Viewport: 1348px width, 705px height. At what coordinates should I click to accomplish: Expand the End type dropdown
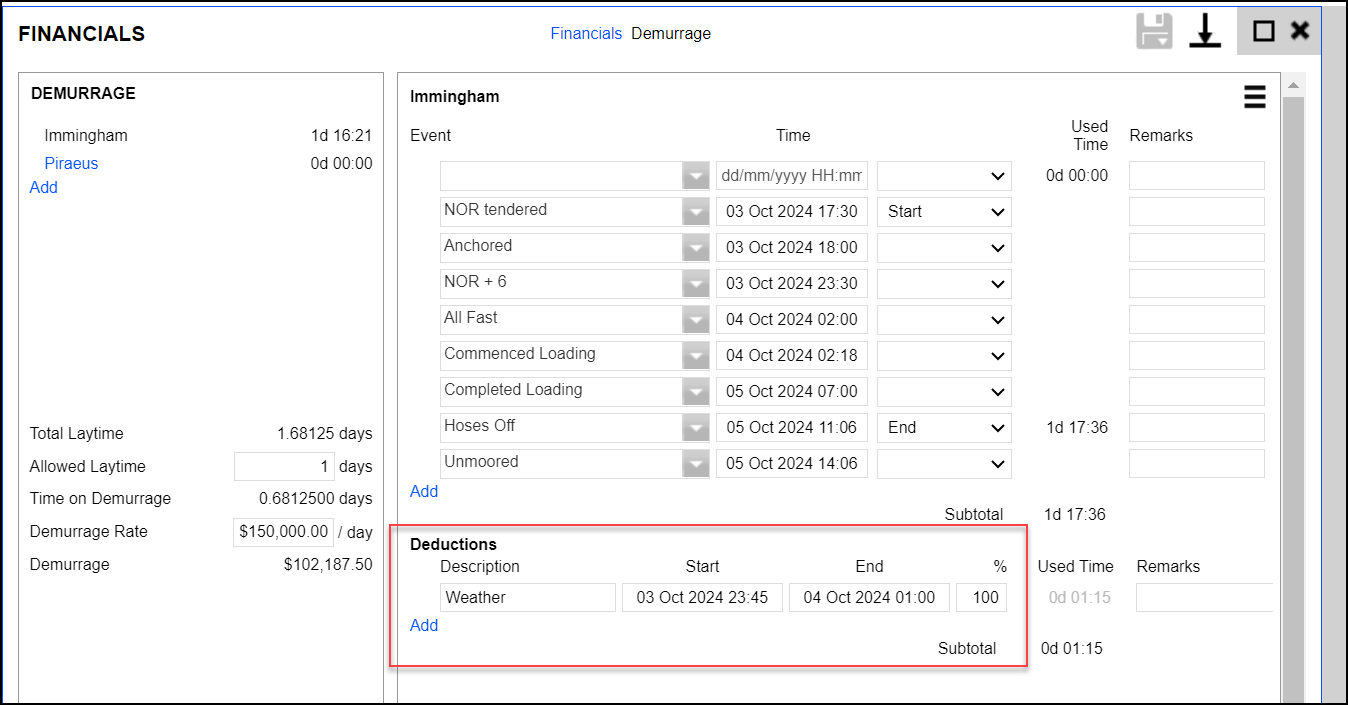coord(944,428)
